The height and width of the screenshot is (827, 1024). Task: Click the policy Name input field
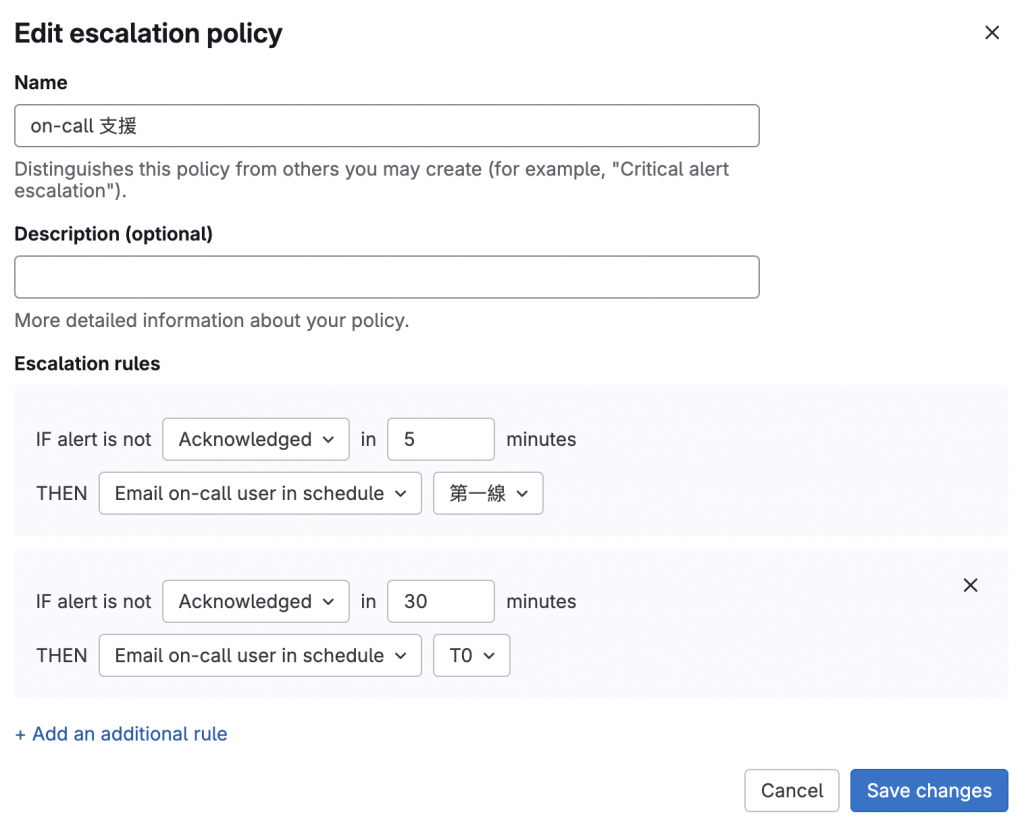[387, 126]
